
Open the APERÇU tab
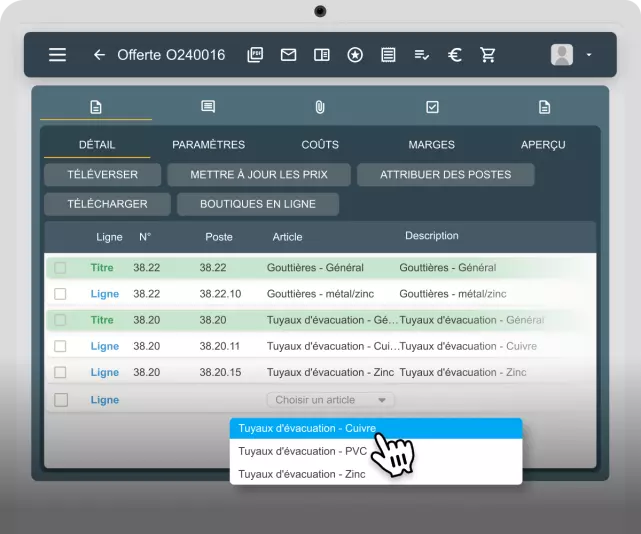[543, 145]
